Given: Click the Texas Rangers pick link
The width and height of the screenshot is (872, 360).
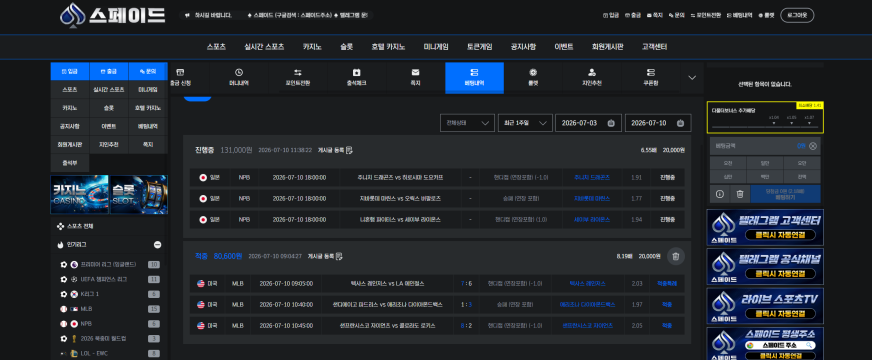Looking at the screenshot, I should point(588,284).
